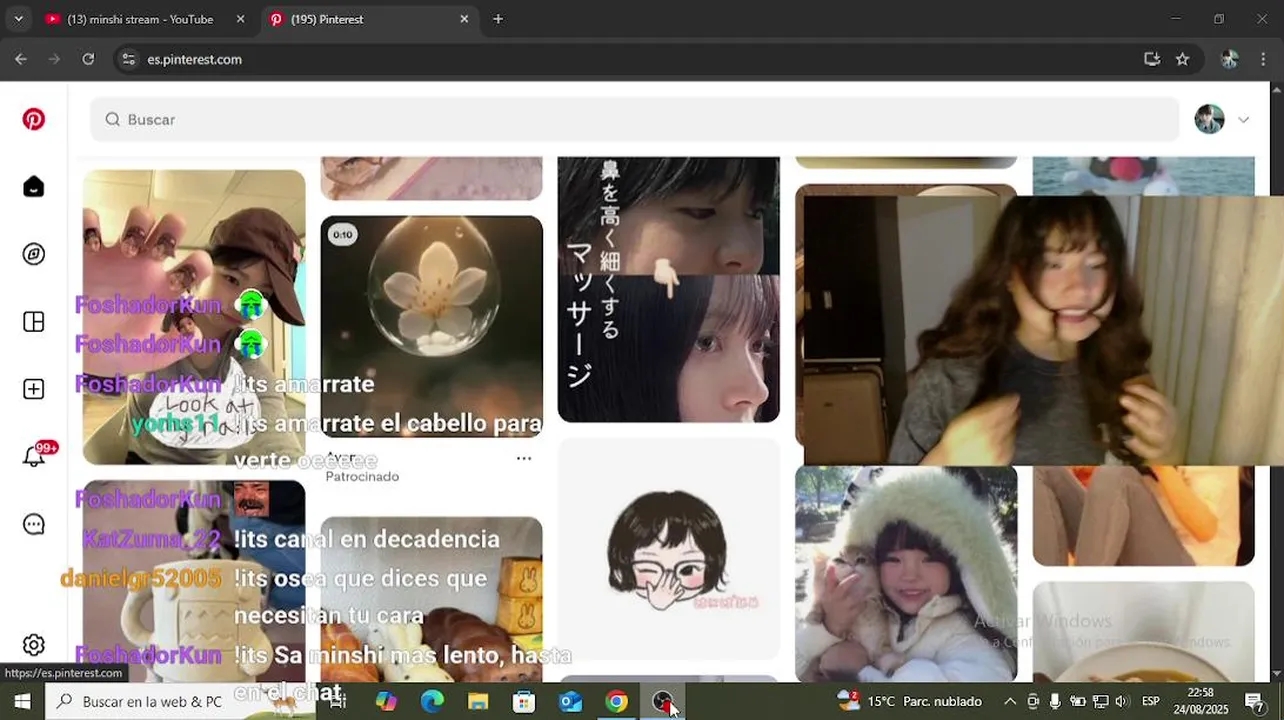Screen dimensions: 1284x720
Task: Go to the Pinterest home feed icon
Action: pyautogui.click(x=34, y=187)
